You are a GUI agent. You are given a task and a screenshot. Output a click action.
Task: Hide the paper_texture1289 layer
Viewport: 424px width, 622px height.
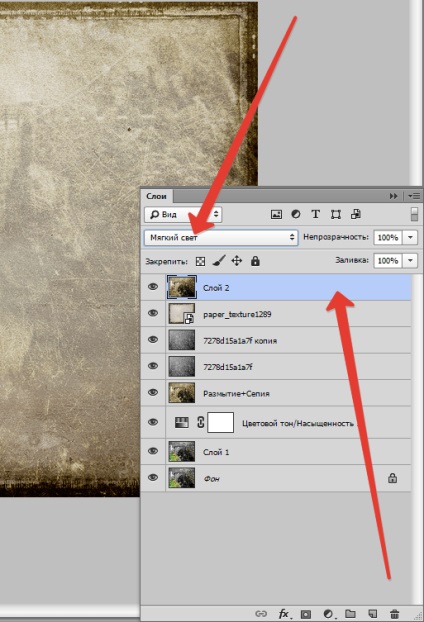153,313
